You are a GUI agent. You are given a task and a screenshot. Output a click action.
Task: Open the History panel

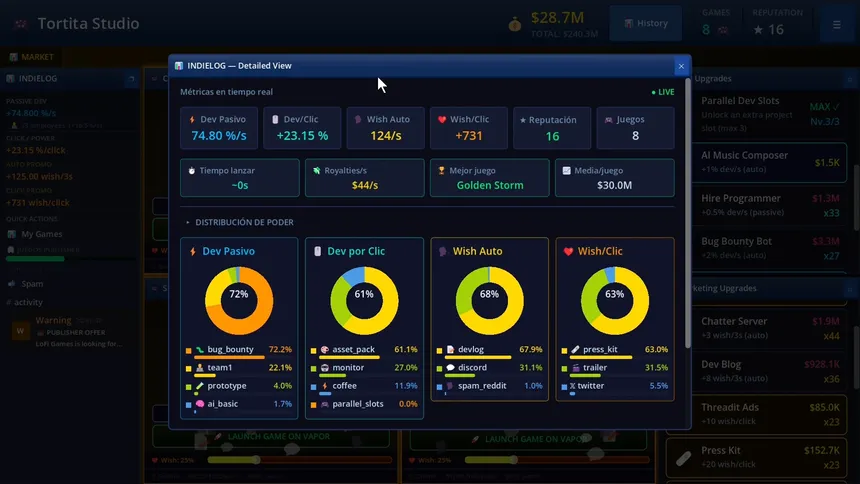(x=646, y=23)
